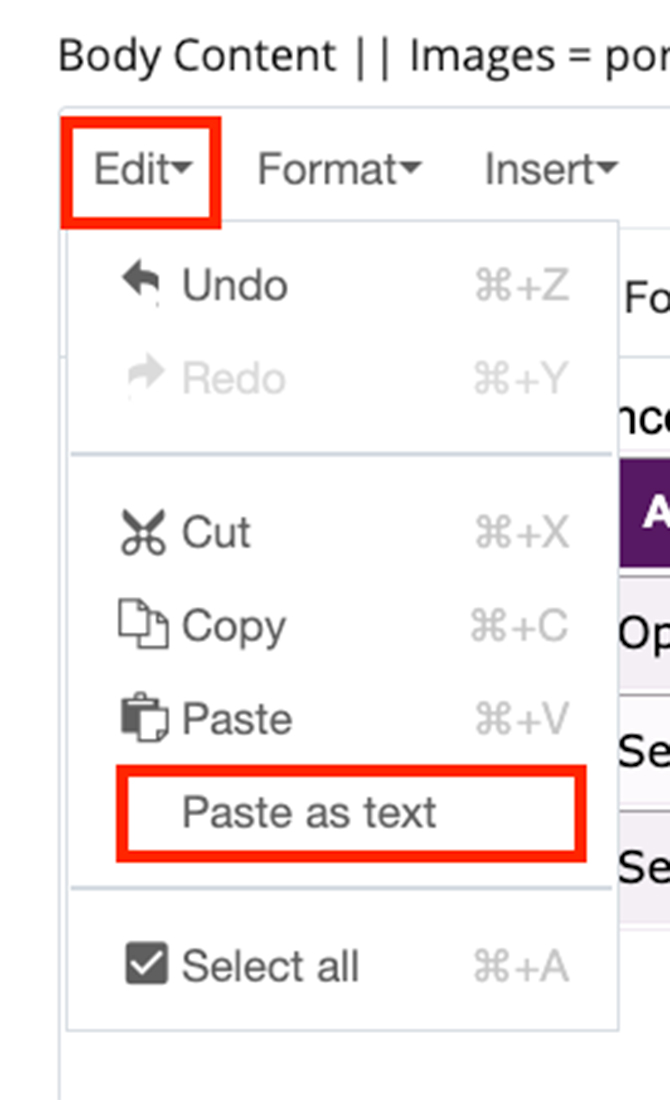Viewport: 670px width, 1100px height.
Task: Expand the Format dropdown
Action: click(x=337, y=169)
